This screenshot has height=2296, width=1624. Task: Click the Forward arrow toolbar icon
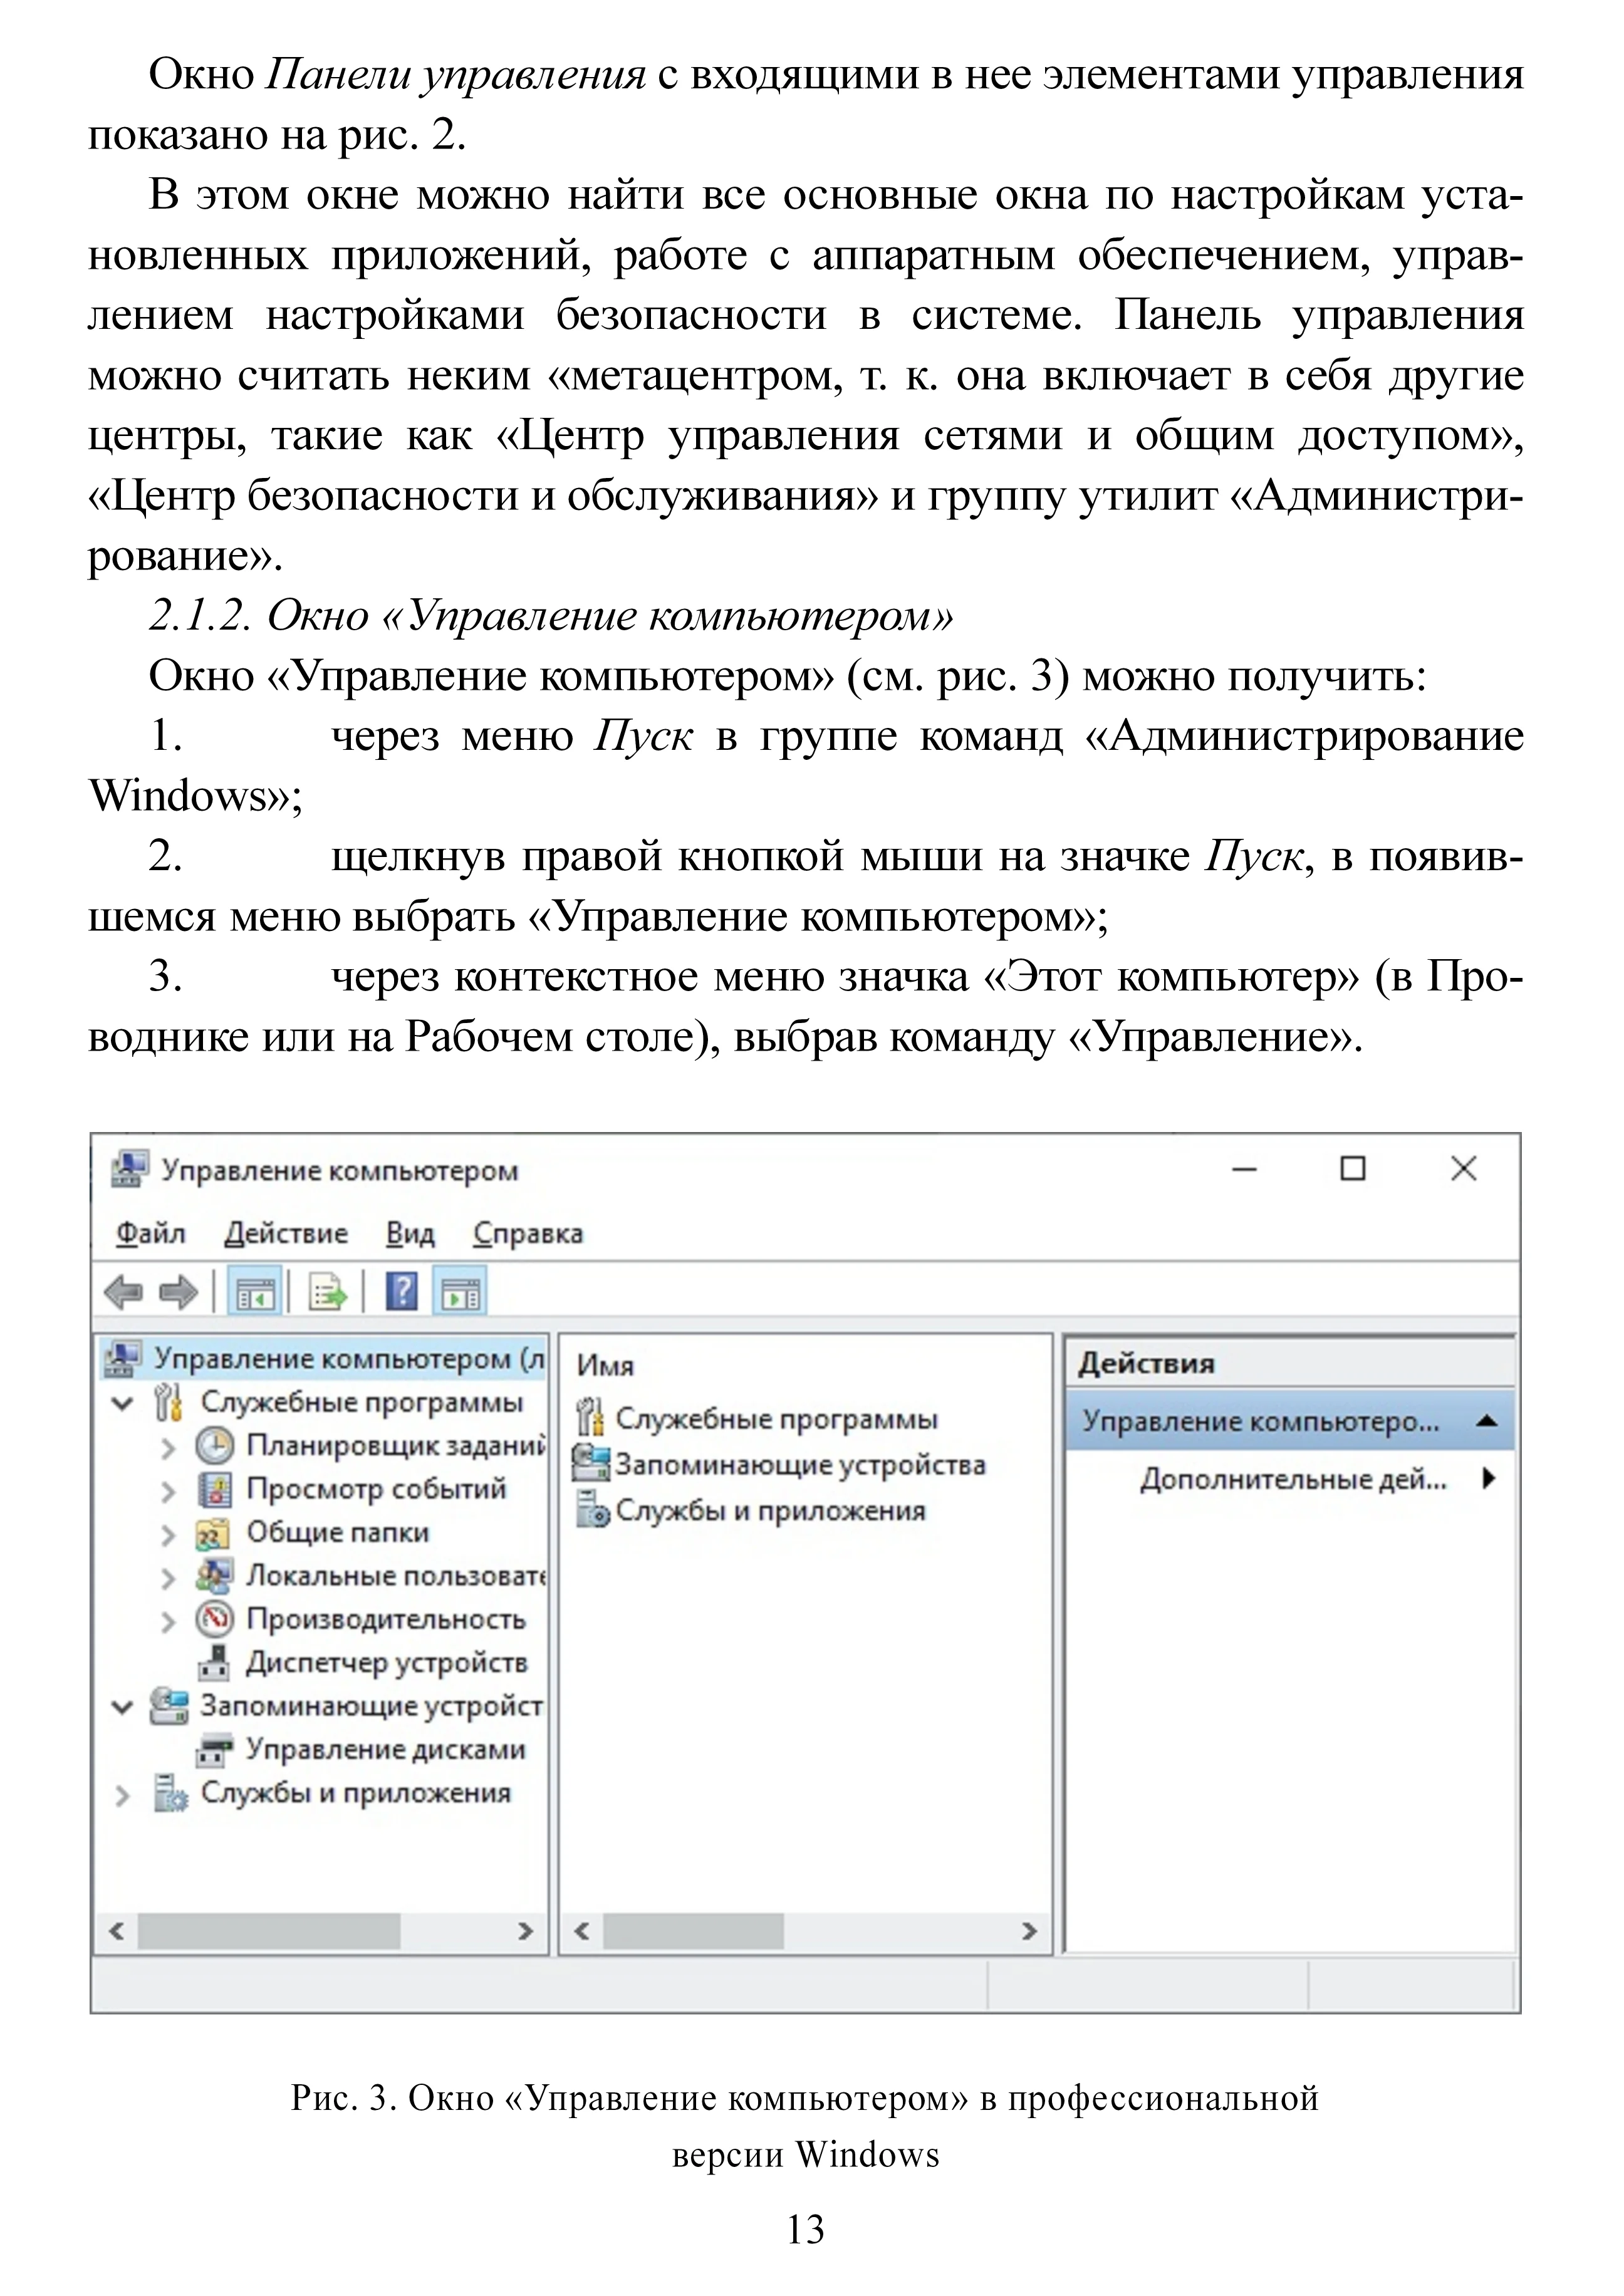pos(179,1293)
